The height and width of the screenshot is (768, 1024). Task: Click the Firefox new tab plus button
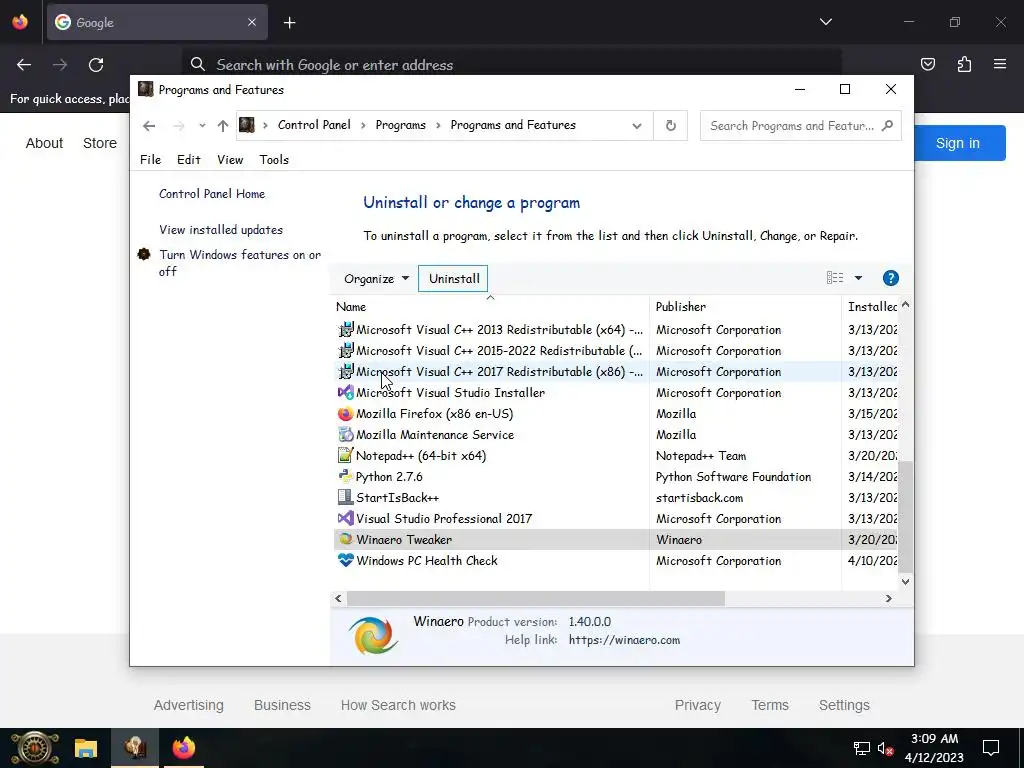[x=289, y=23]
